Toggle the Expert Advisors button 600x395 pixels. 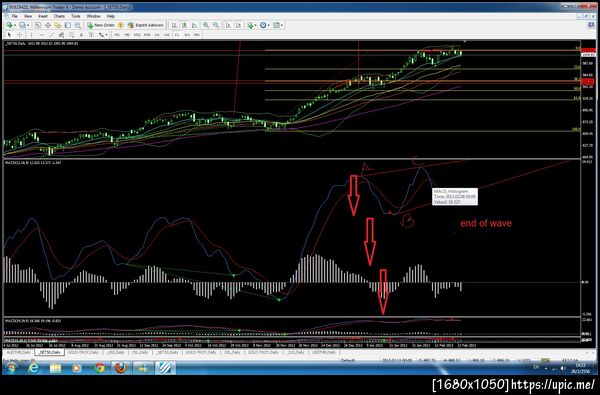tap(145, 25)
